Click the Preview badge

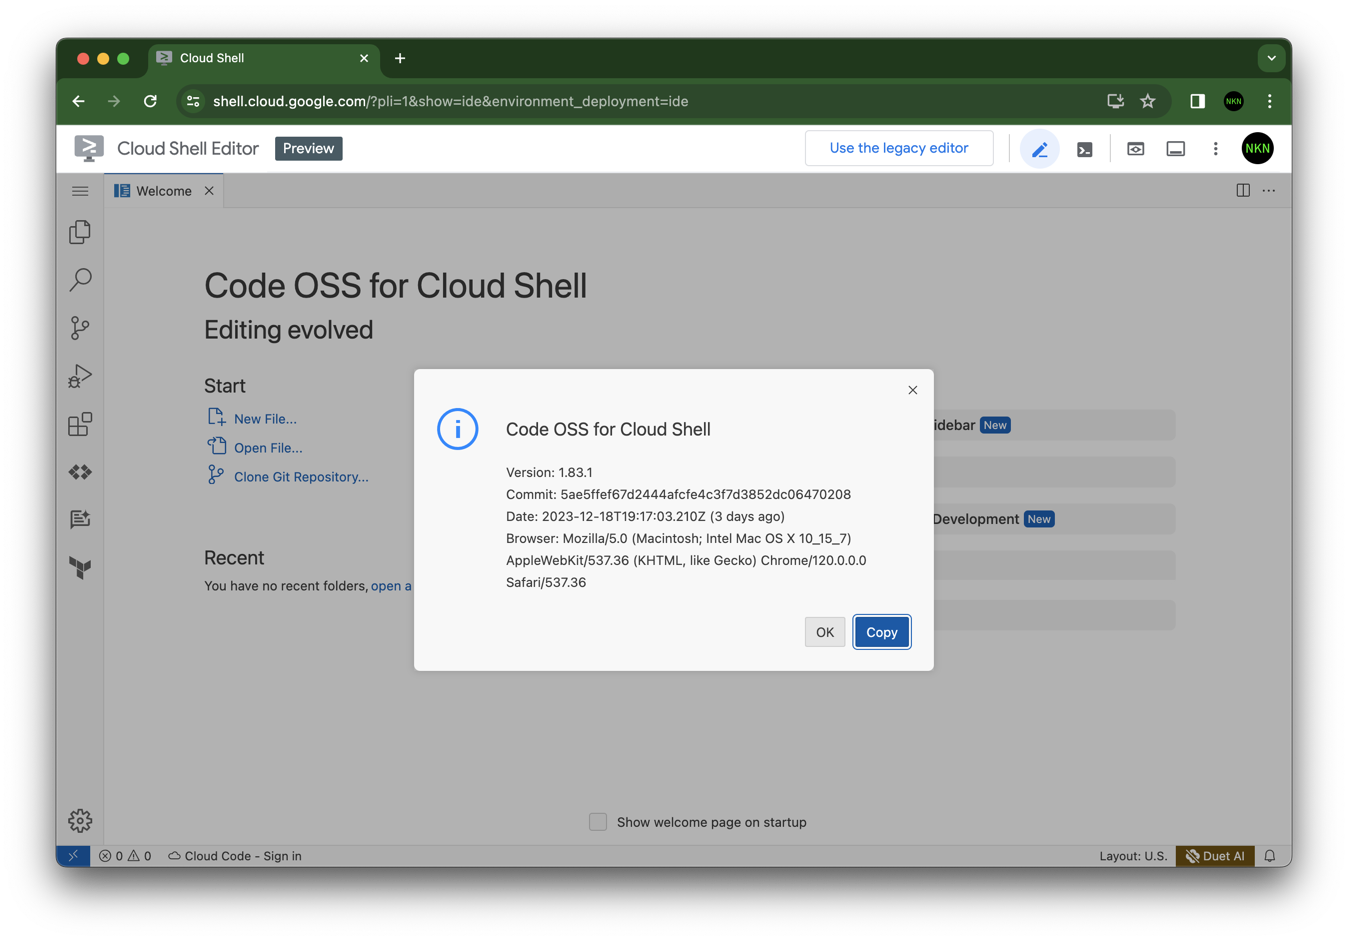[x=309, y=148]
